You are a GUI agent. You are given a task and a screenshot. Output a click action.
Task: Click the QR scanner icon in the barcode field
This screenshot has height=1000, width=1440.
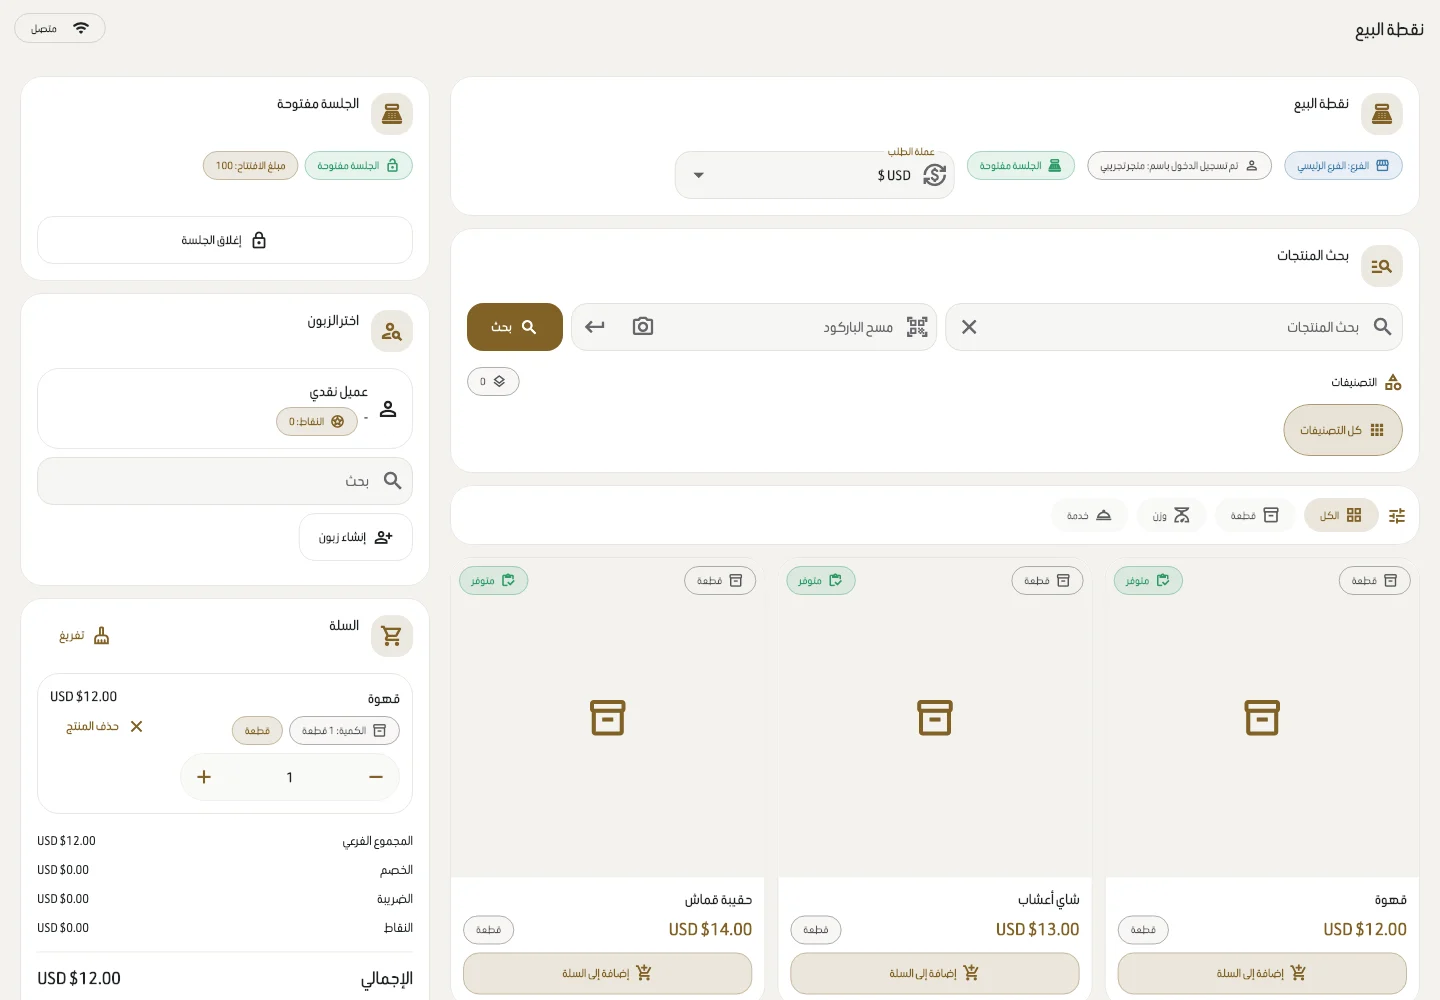point(917,327)
